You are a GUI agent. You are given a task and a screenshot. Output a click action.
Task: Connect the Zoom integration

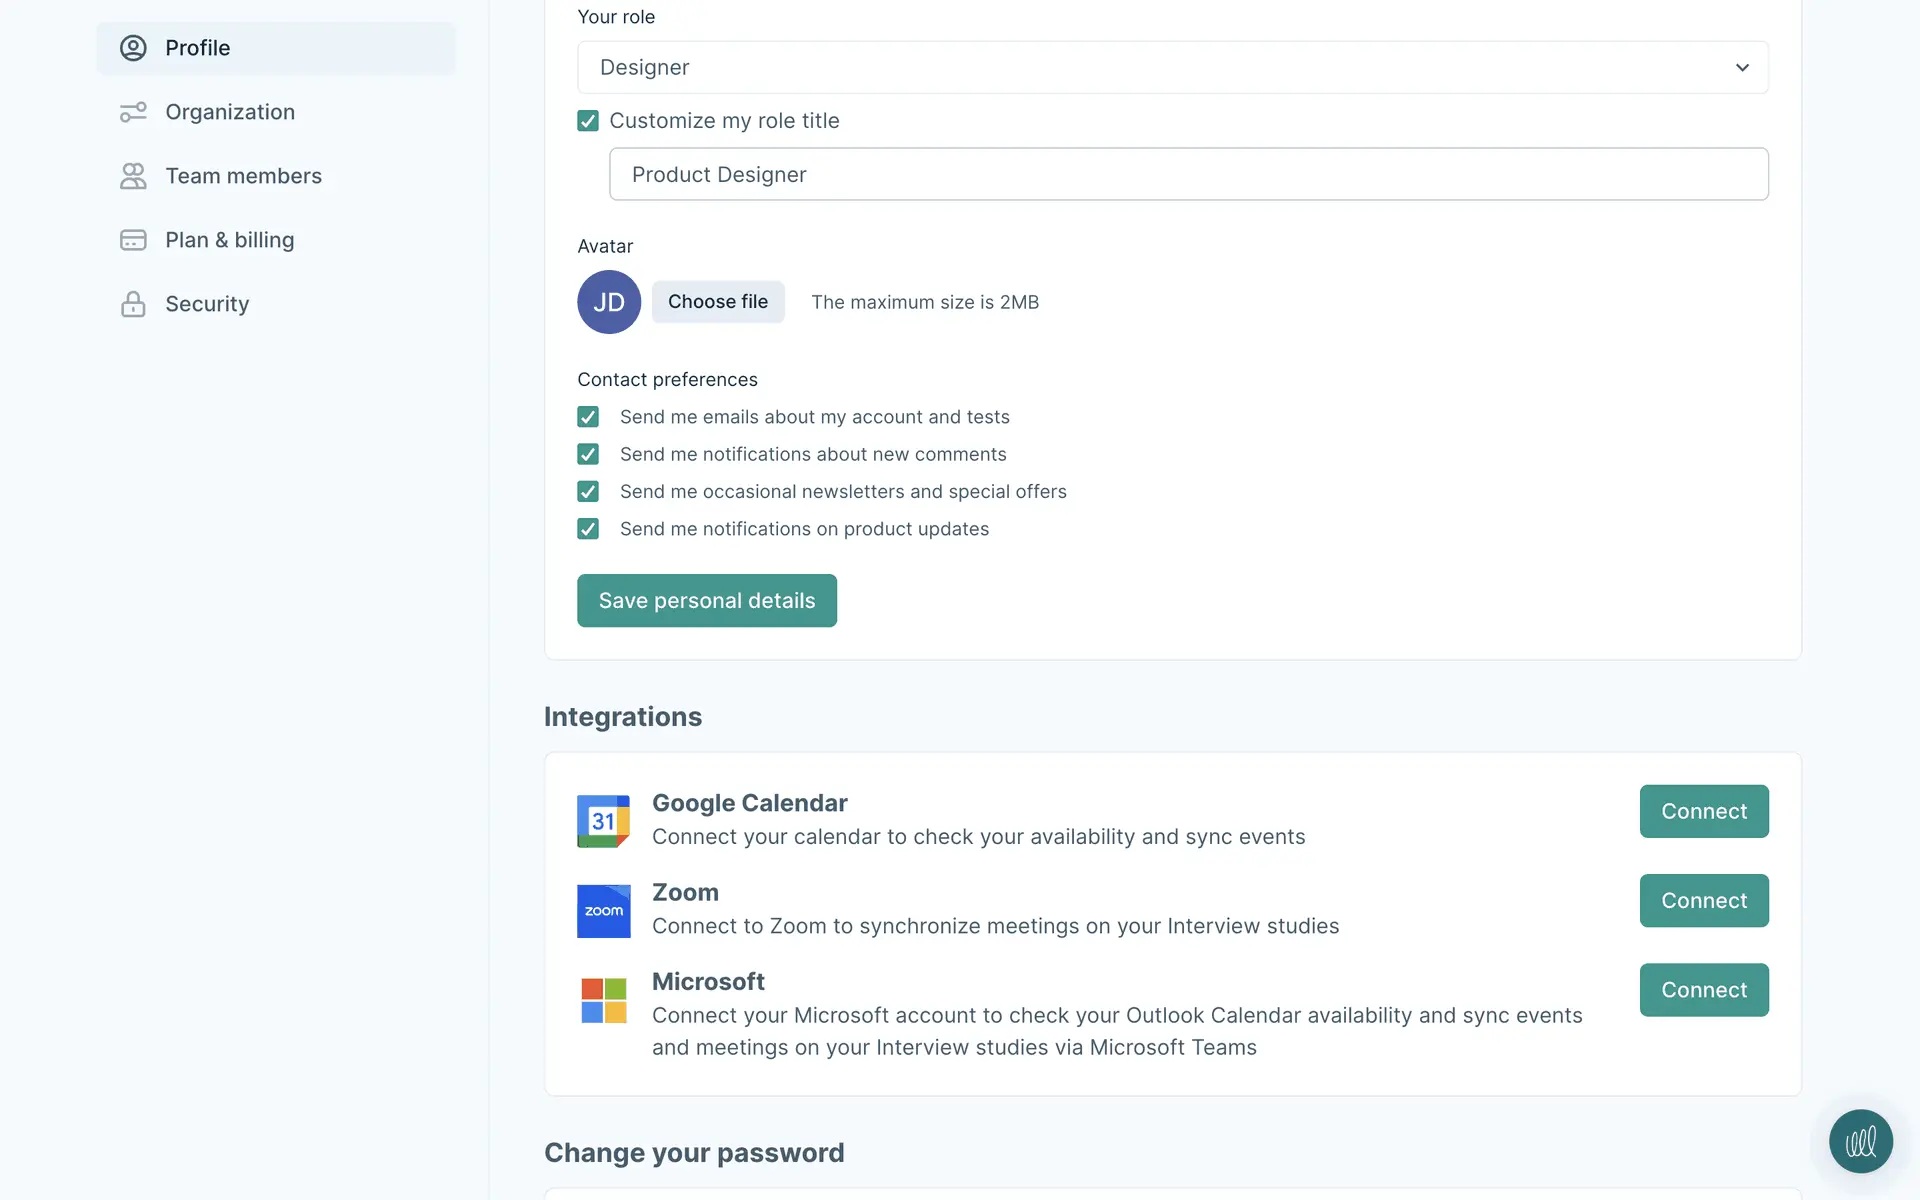click(1703, 900)
